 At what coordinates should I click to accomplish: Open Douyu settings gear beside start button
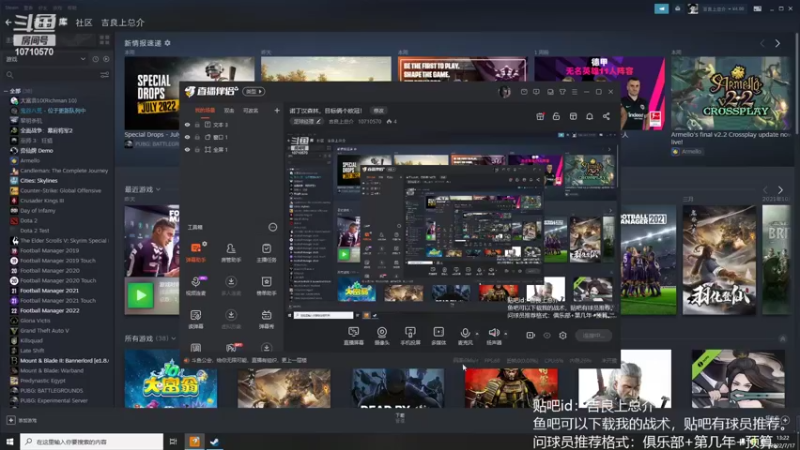(x=563, y=336)
